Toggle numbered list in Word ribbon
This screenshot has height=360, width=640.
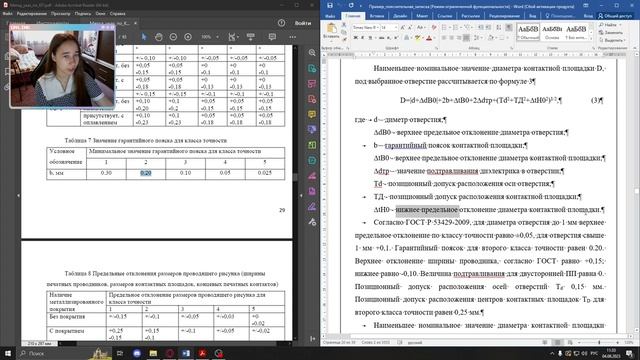pos(456,27)
